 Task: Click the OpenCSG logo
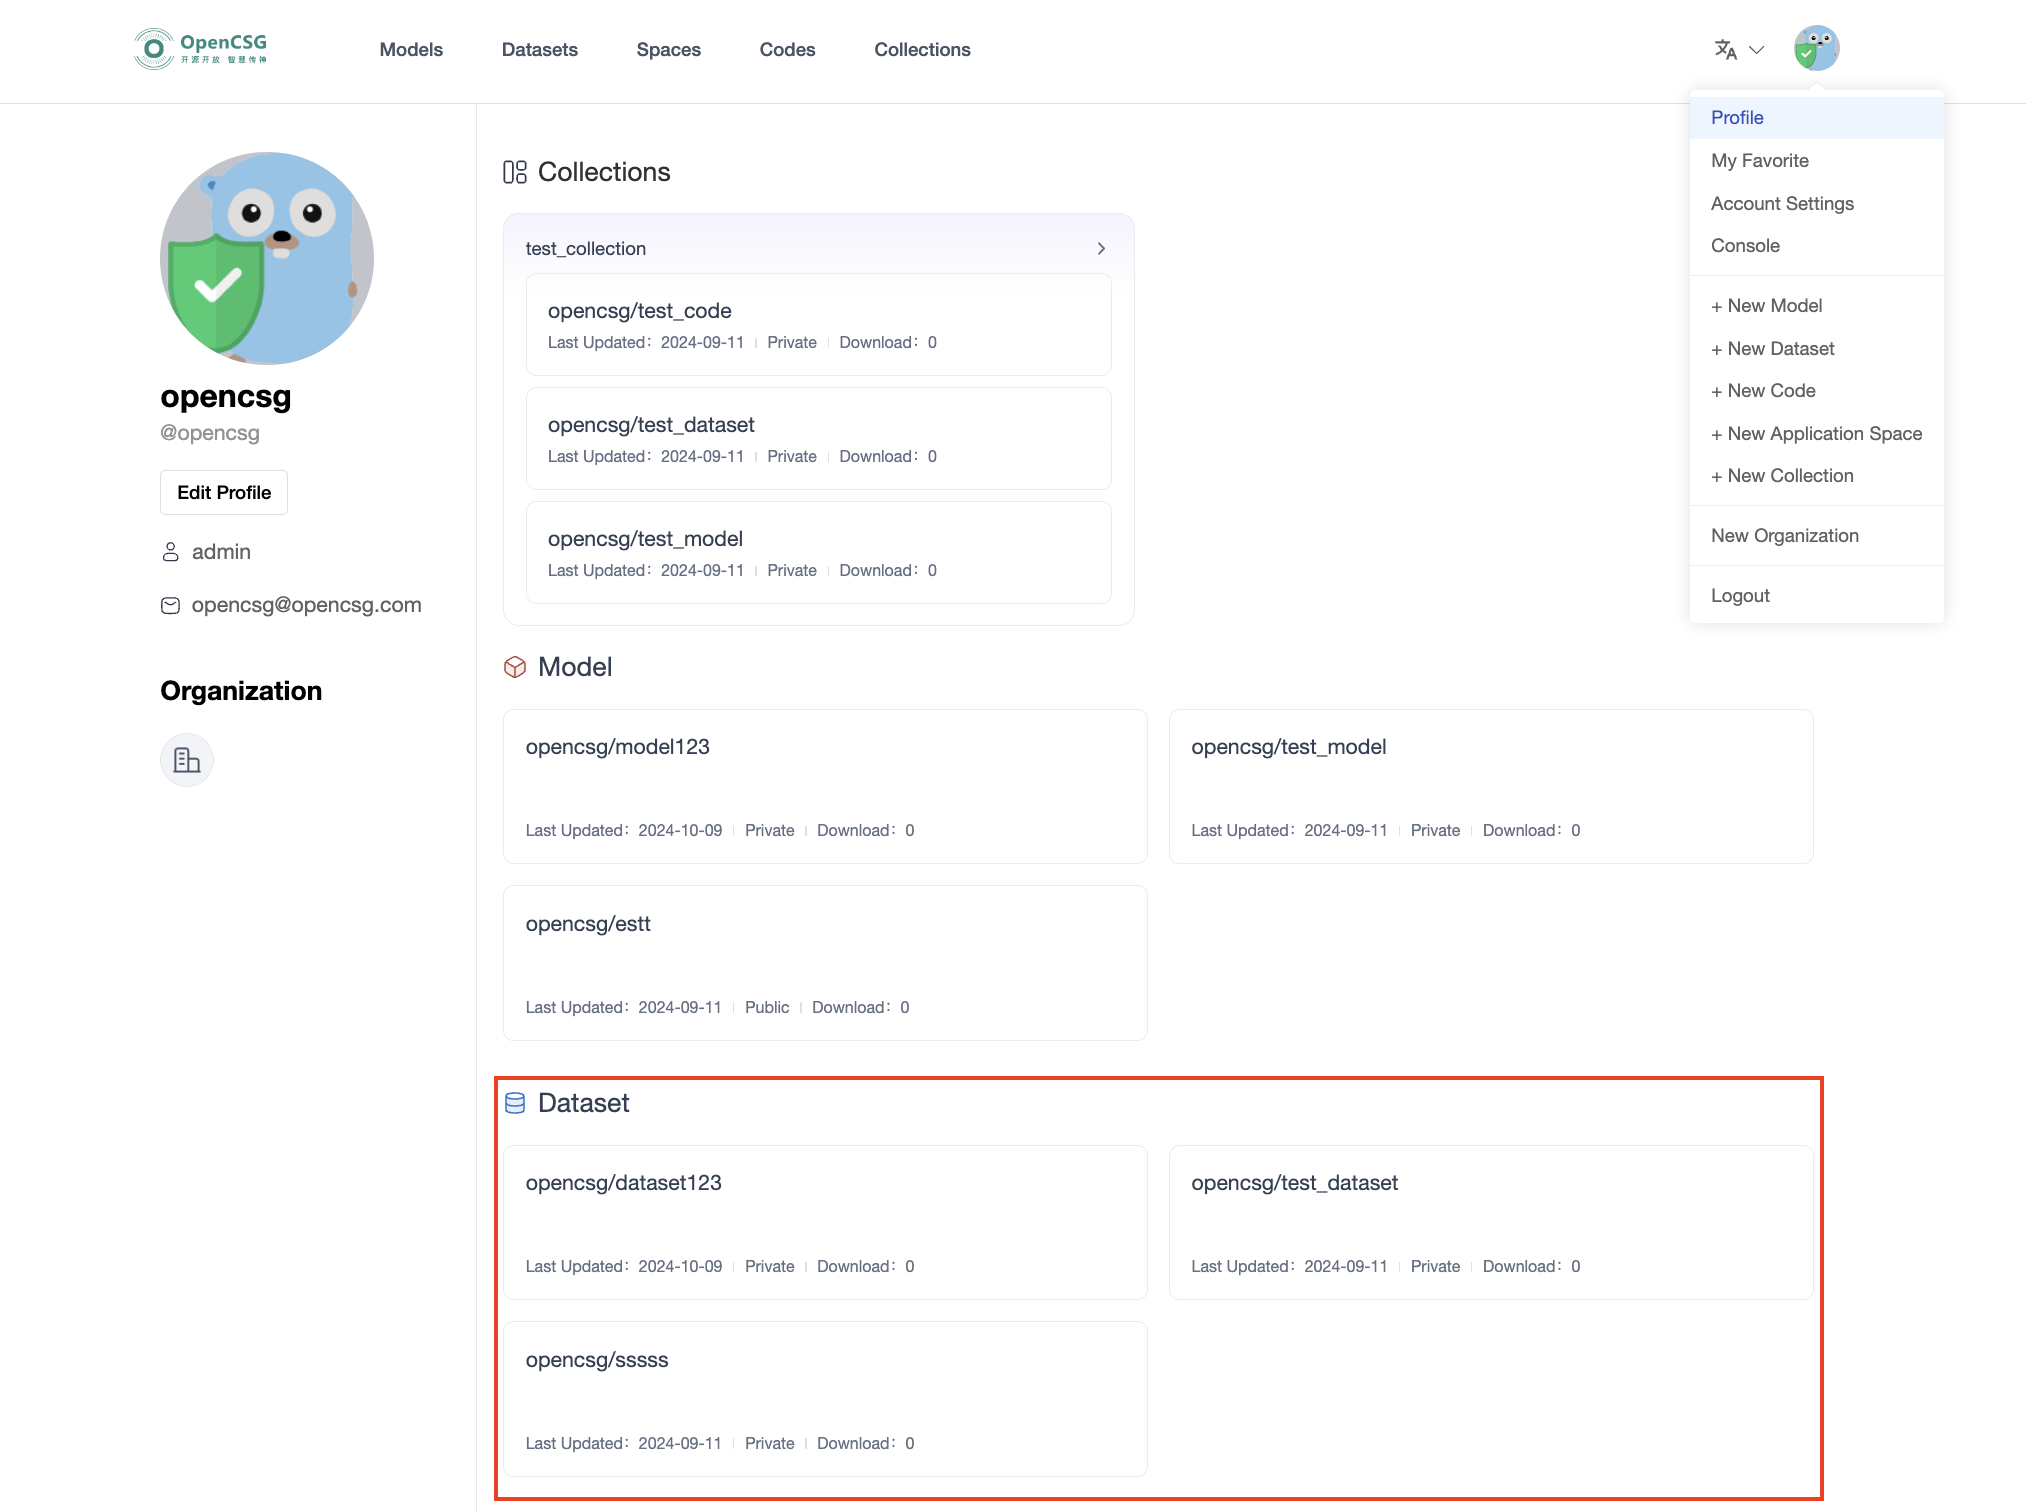click(x=198, y=47)
